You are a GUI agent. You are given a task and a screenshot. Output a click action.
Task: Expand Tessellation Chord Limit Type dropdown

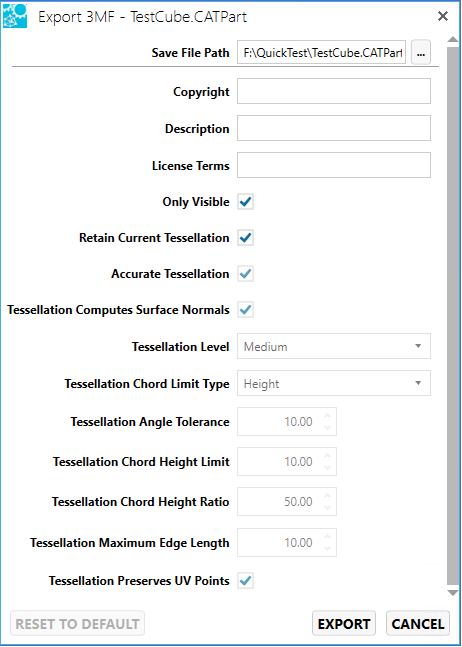pyautogui.click(x=334, y=383)
